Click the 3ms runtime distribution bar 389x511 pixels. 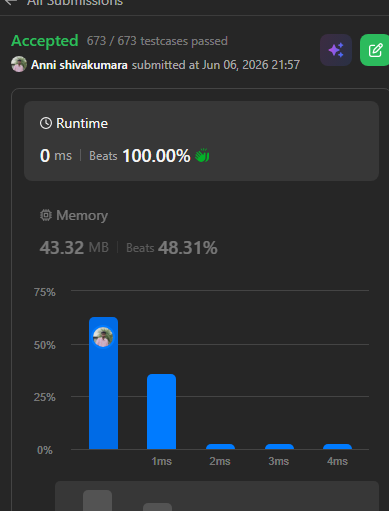(279, 447)
